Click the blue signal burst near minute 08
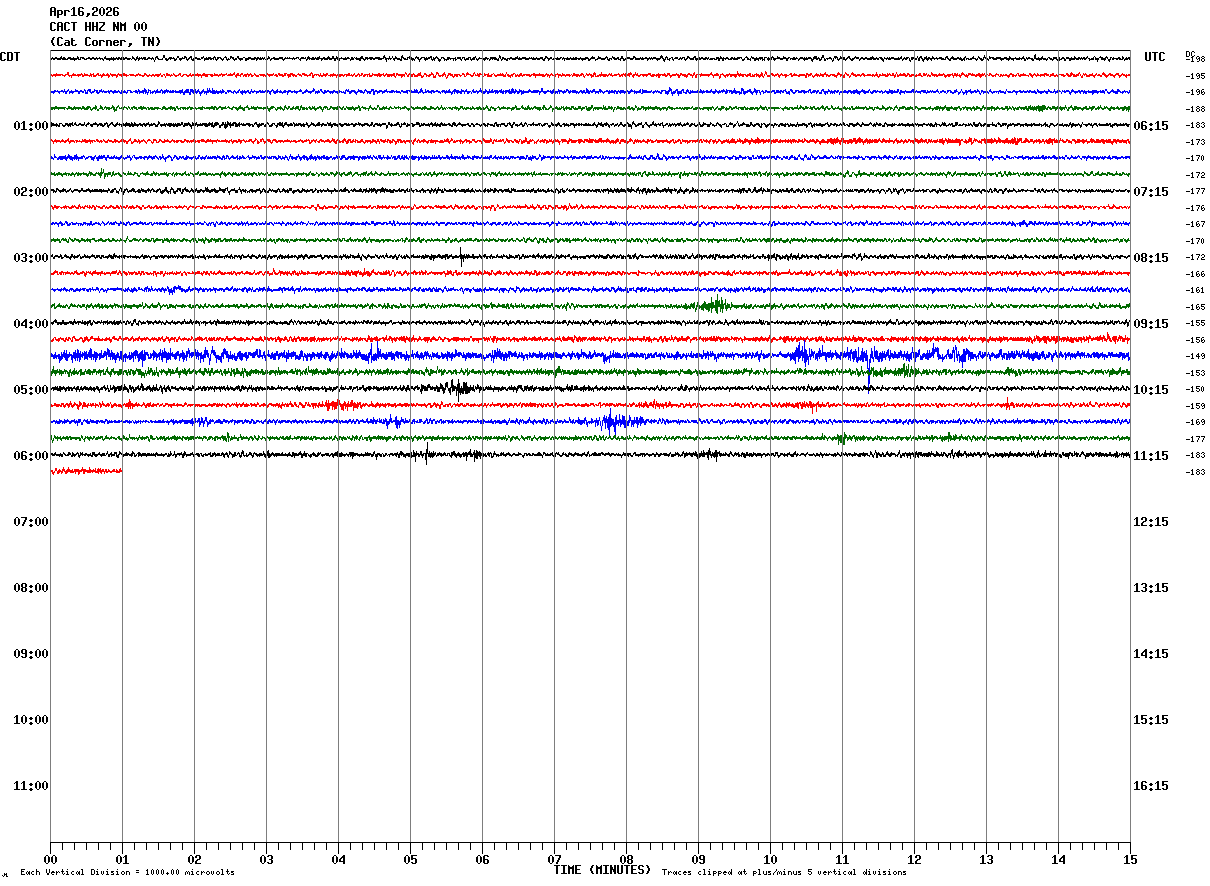 tap(612, 421)
